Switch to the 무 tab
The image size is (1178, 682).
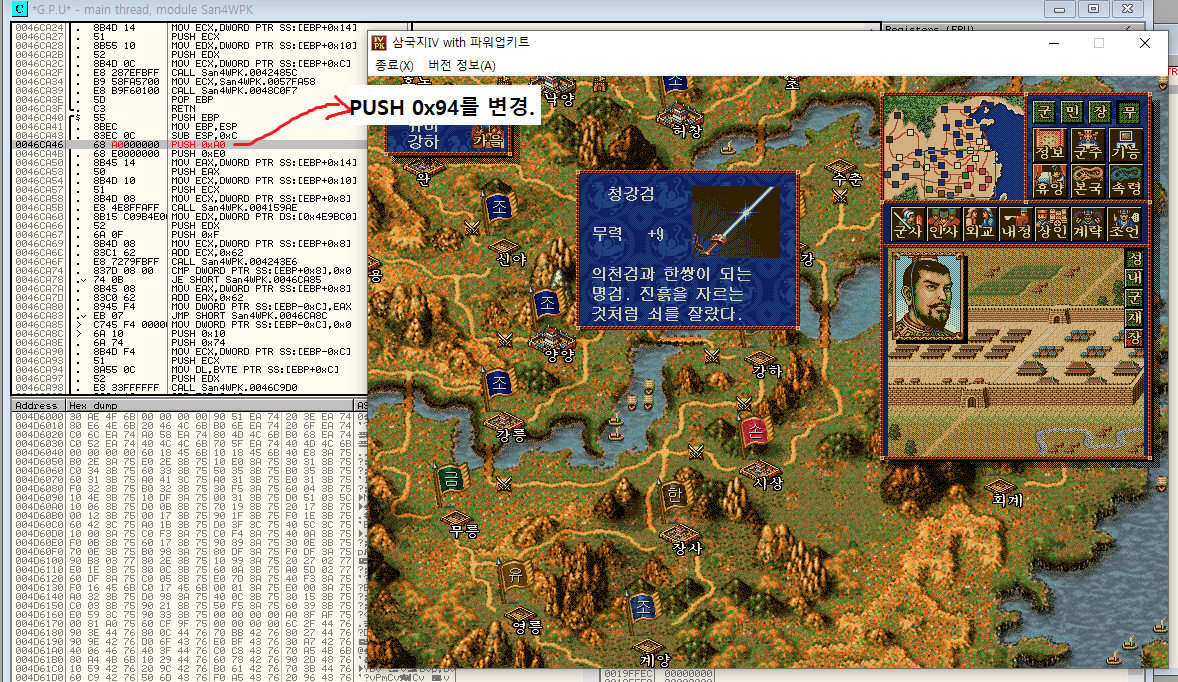click(1128, 112)
